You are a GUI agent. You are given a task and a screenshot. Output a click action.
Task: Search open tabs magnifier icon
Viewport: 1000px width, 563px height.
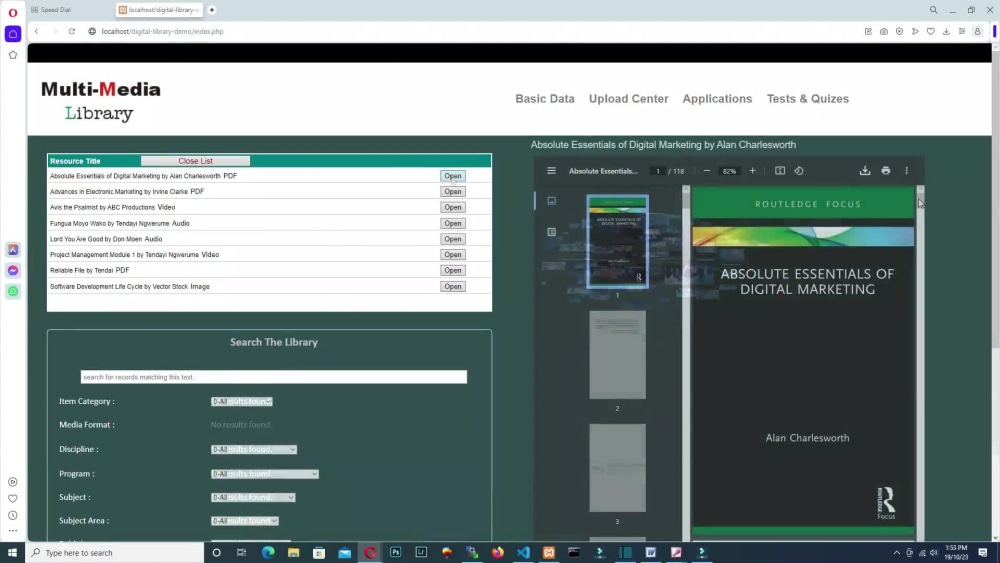(933, 10)
